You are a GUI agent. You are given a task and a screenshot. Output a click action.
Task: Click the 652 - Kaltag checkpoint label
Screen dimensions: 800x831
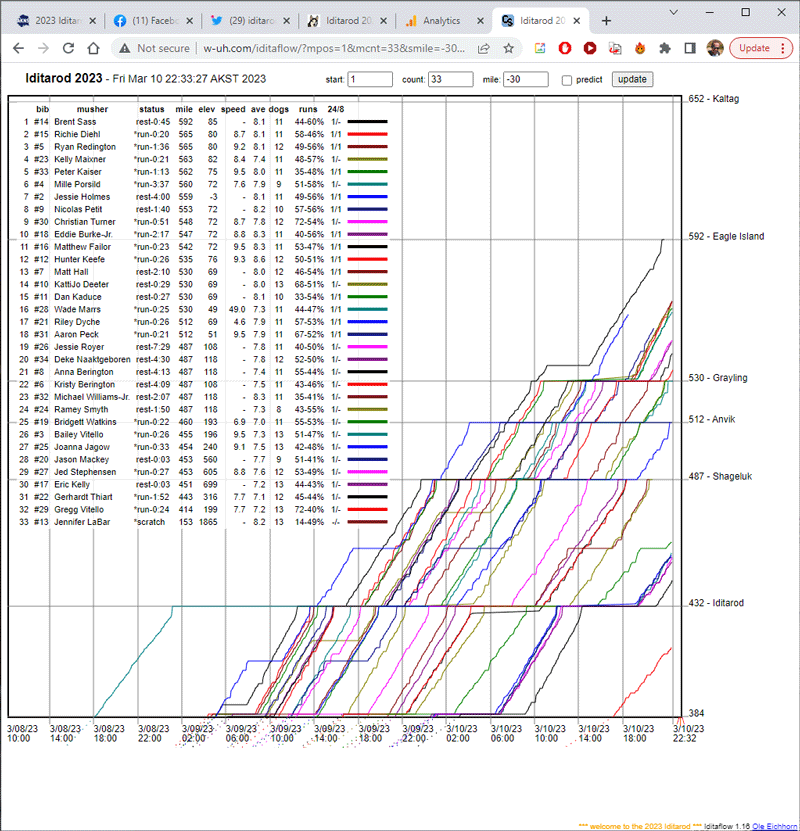[x=714, y=99]
